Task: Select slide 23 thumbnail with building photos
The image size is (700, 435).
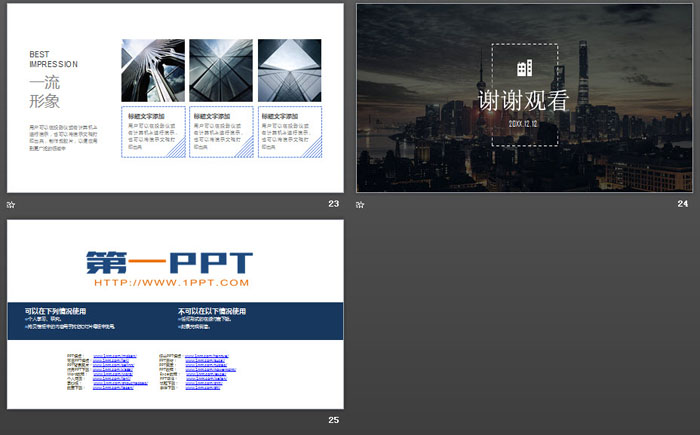Action: pos(175,98)
